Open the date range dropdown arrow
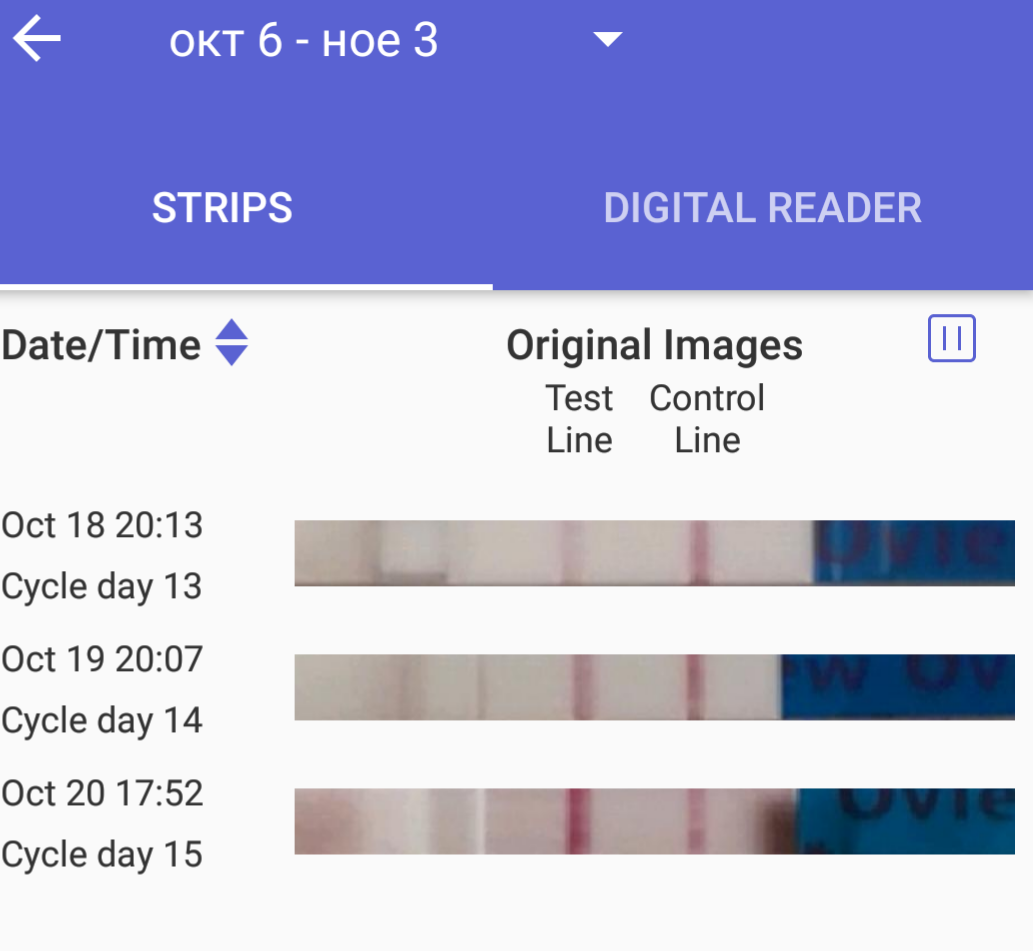Viewport: 1033px width, 951px height. point(607,40)
